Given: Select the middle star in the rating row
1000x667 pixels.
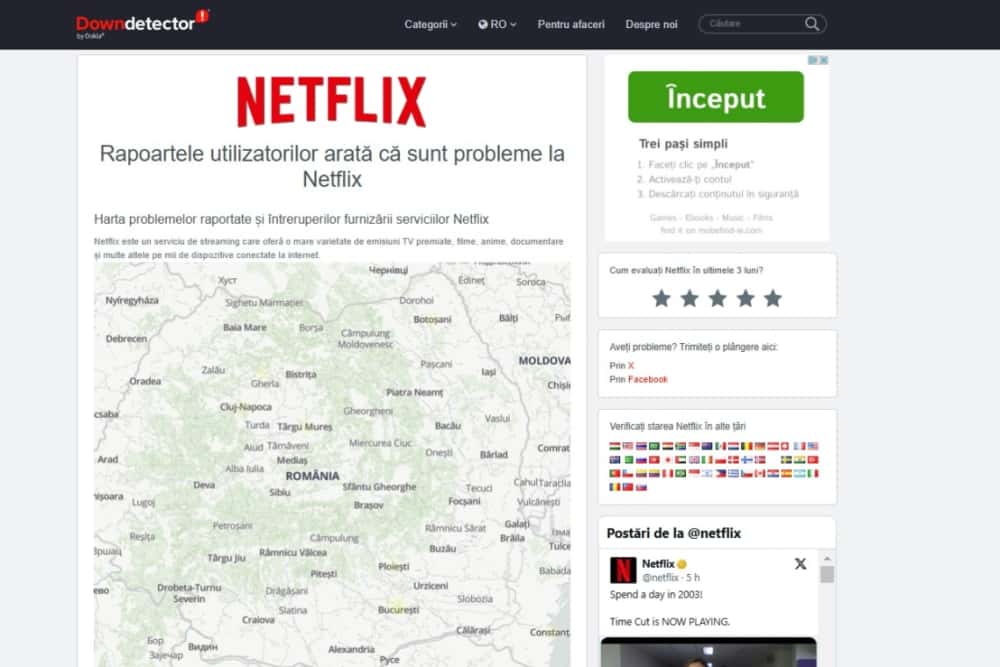Looking at the screenshot, I should pos(717,297).
